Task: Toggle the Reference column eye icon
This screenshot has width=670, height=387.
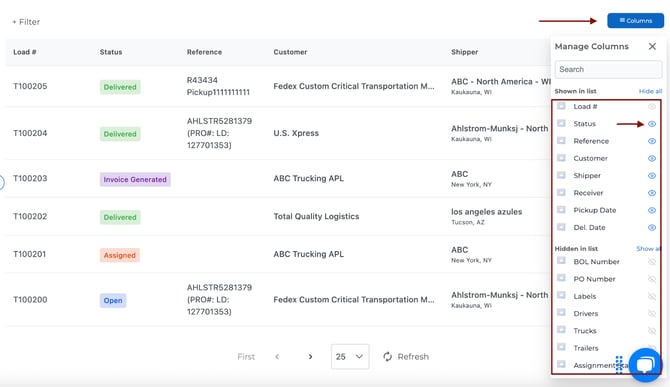Action: [652, 141]
